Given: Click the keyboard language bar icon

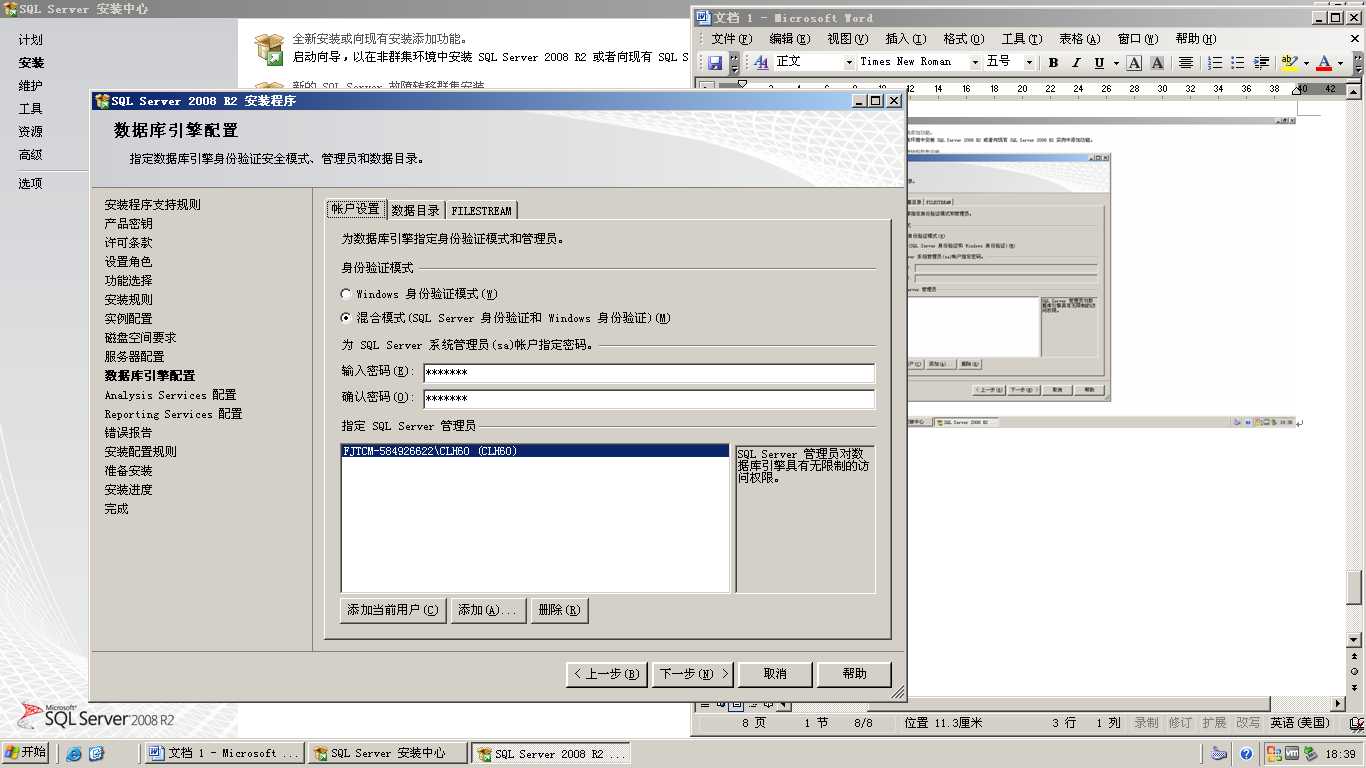Looking at the screenshot, I should [x=1219, y=754].
